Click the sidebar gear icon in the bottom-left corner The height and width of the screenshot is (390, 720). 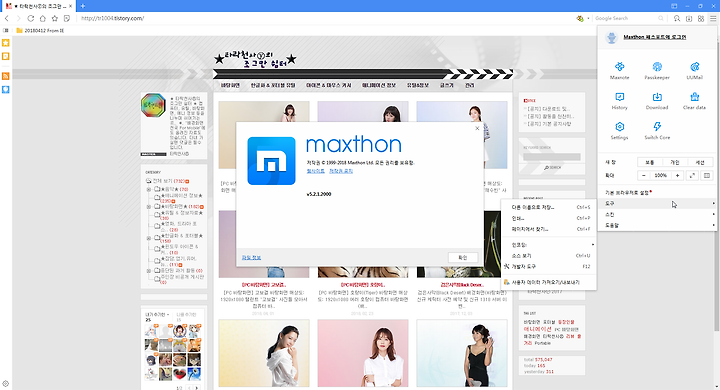pos(6,384)
